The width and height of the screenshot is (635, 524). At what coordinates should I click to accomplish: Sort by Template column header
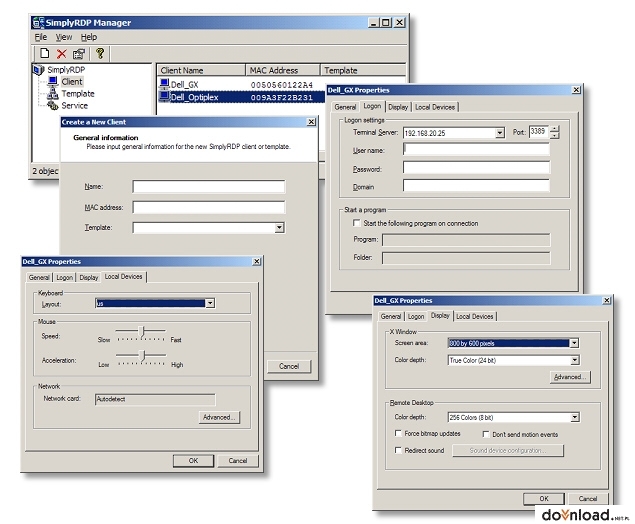pos(362,70)
